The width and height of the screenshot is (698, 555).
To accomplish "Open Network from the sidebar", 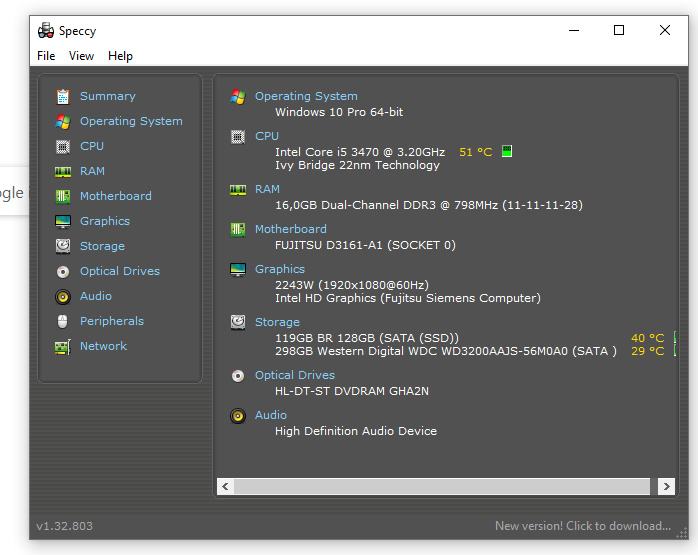I will (103, 346).
